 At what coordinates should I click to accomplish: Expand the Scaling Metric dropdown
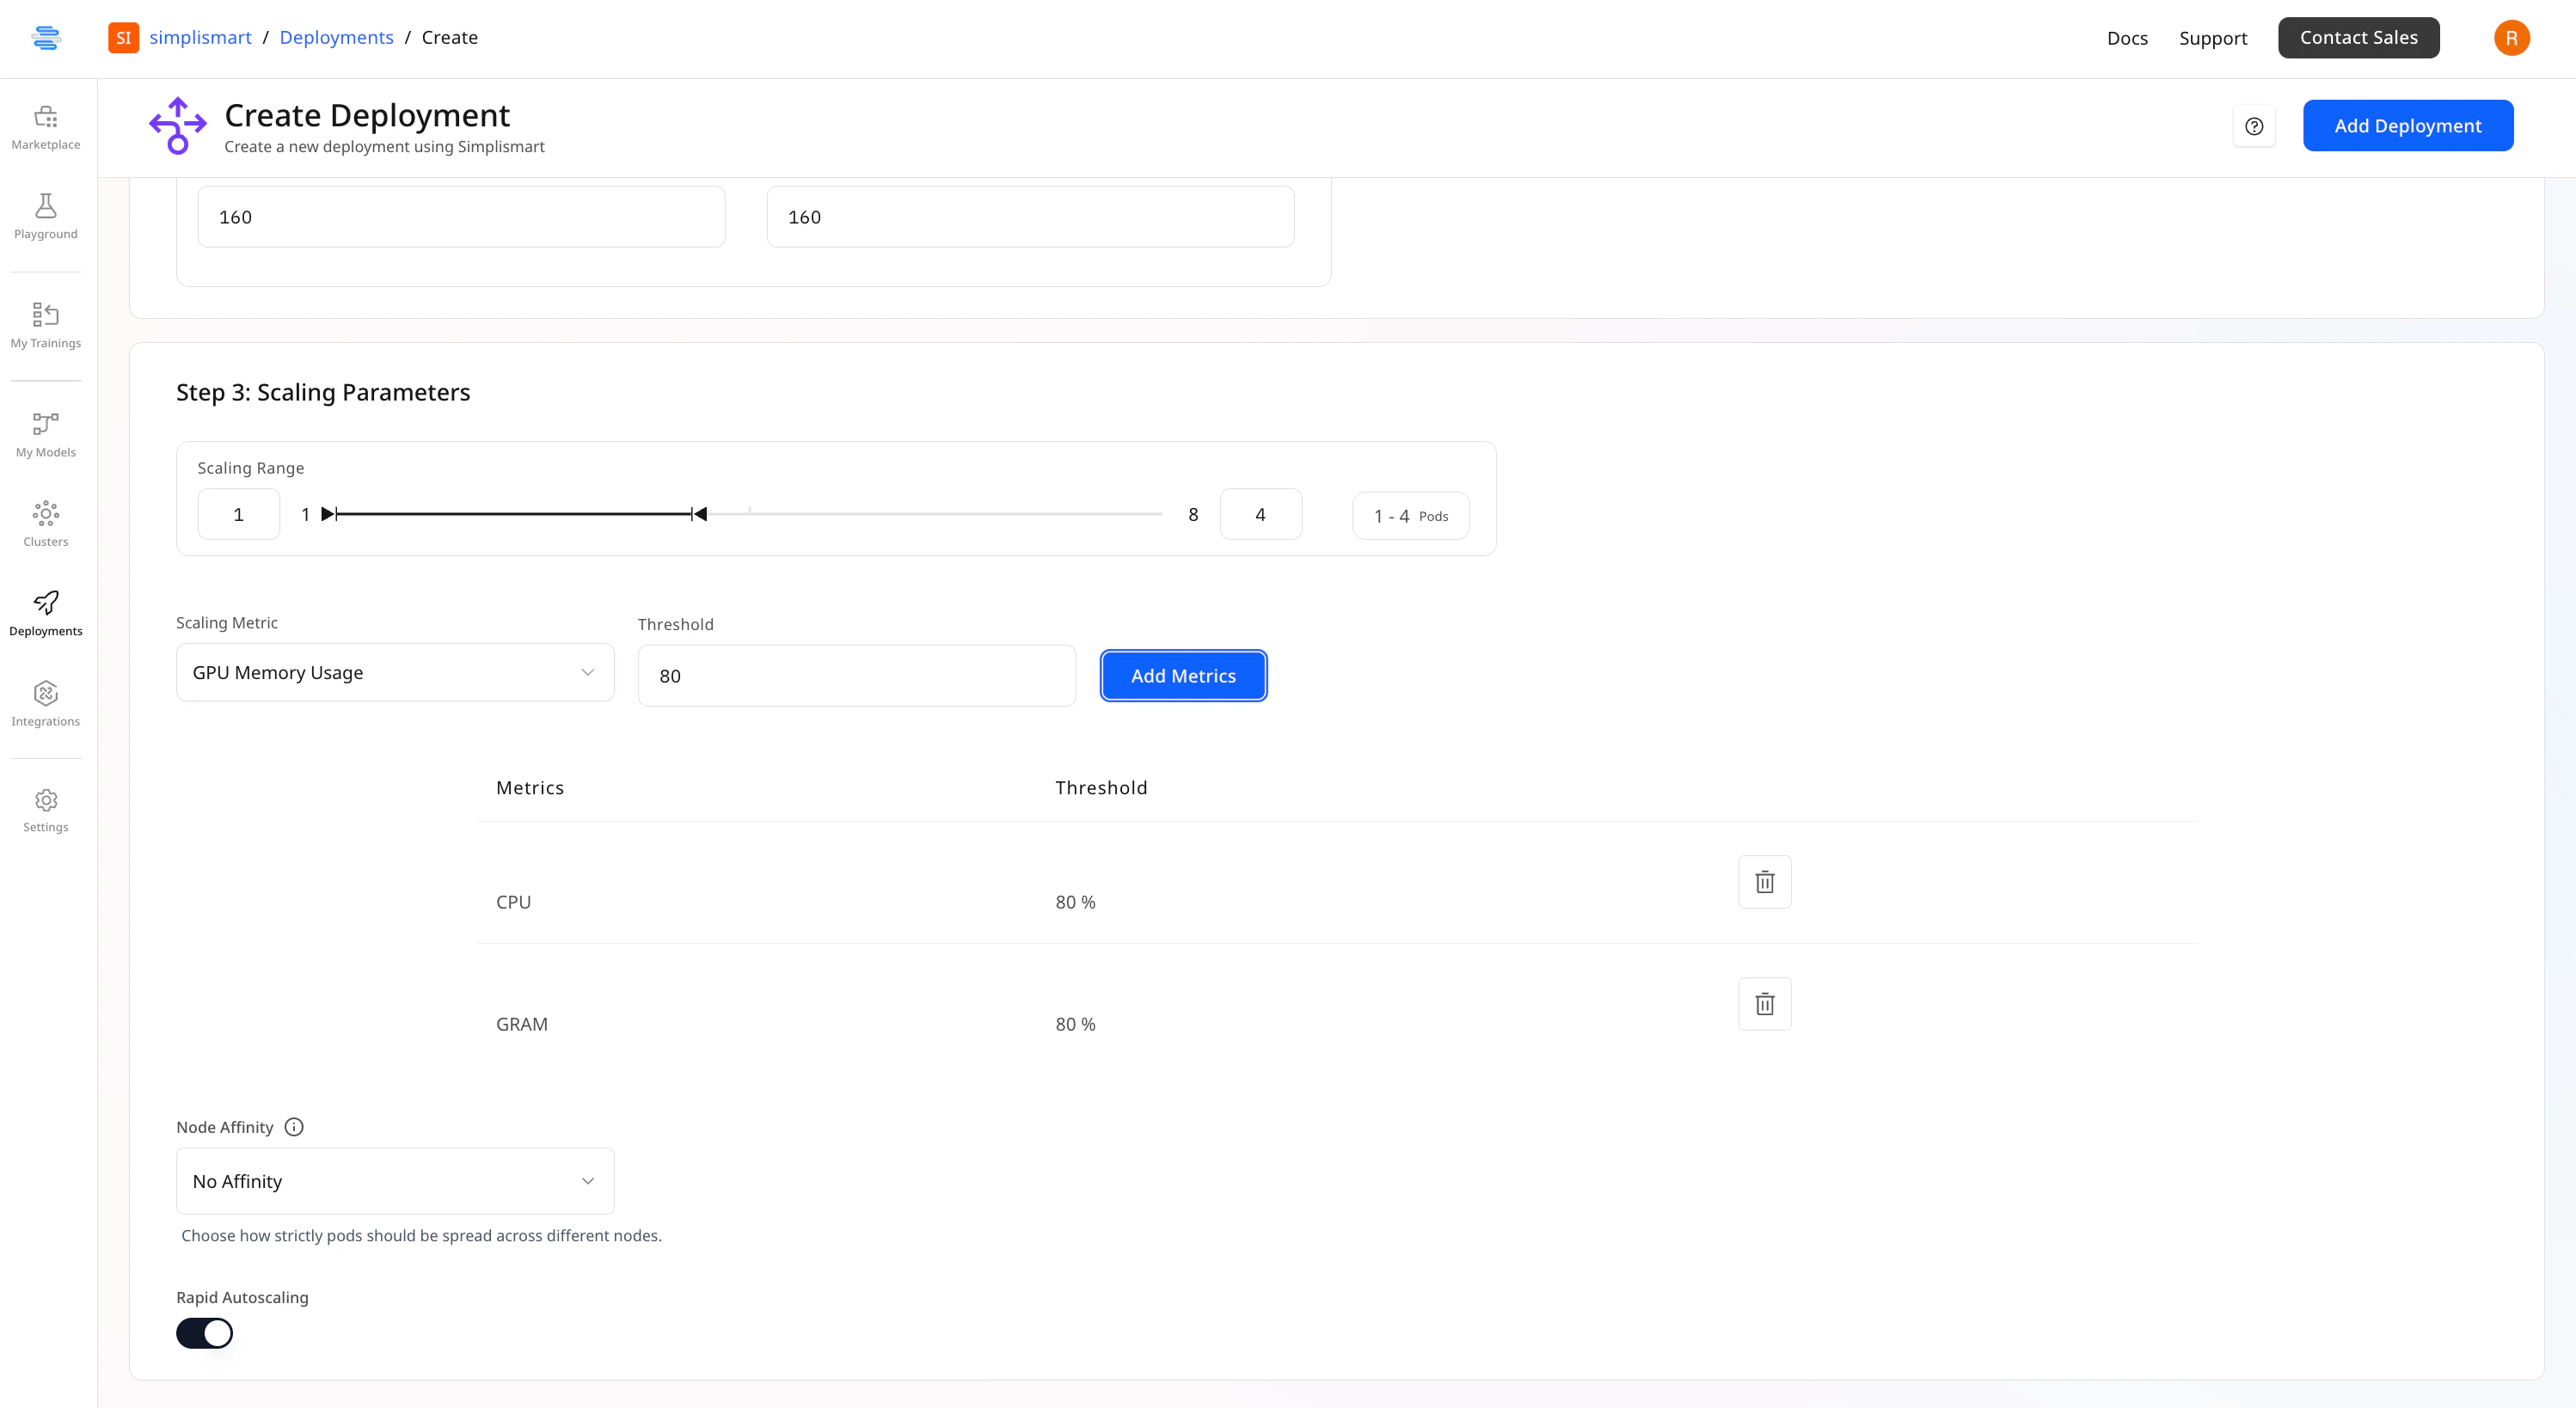tap(395, 672)
